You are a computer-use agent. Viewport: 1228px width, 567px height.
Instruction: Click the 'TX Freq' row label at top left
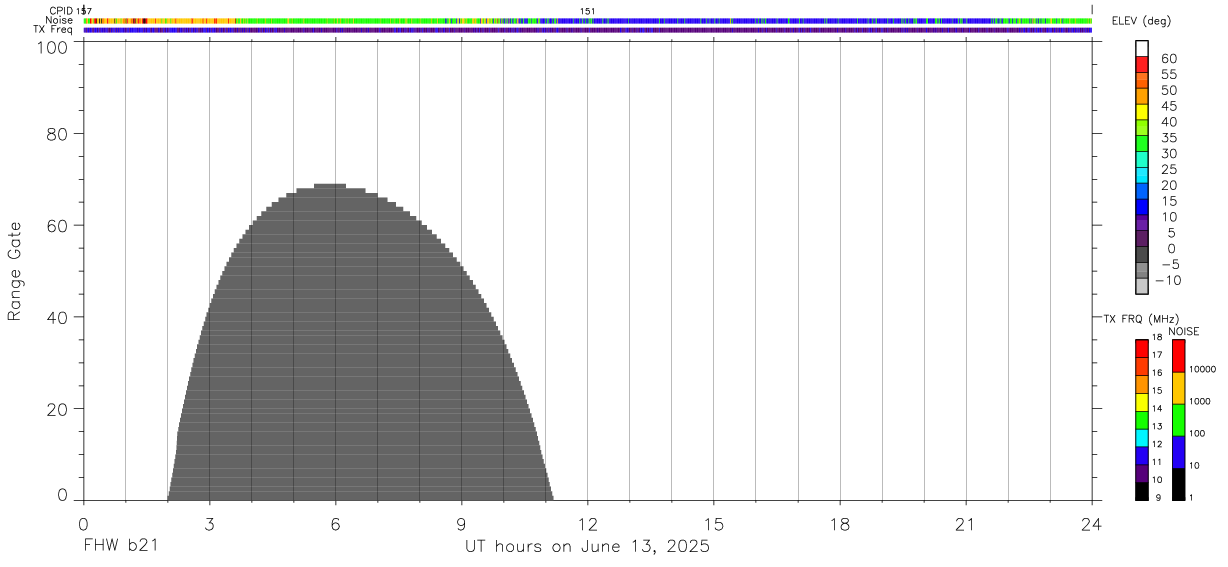[54, 30]
